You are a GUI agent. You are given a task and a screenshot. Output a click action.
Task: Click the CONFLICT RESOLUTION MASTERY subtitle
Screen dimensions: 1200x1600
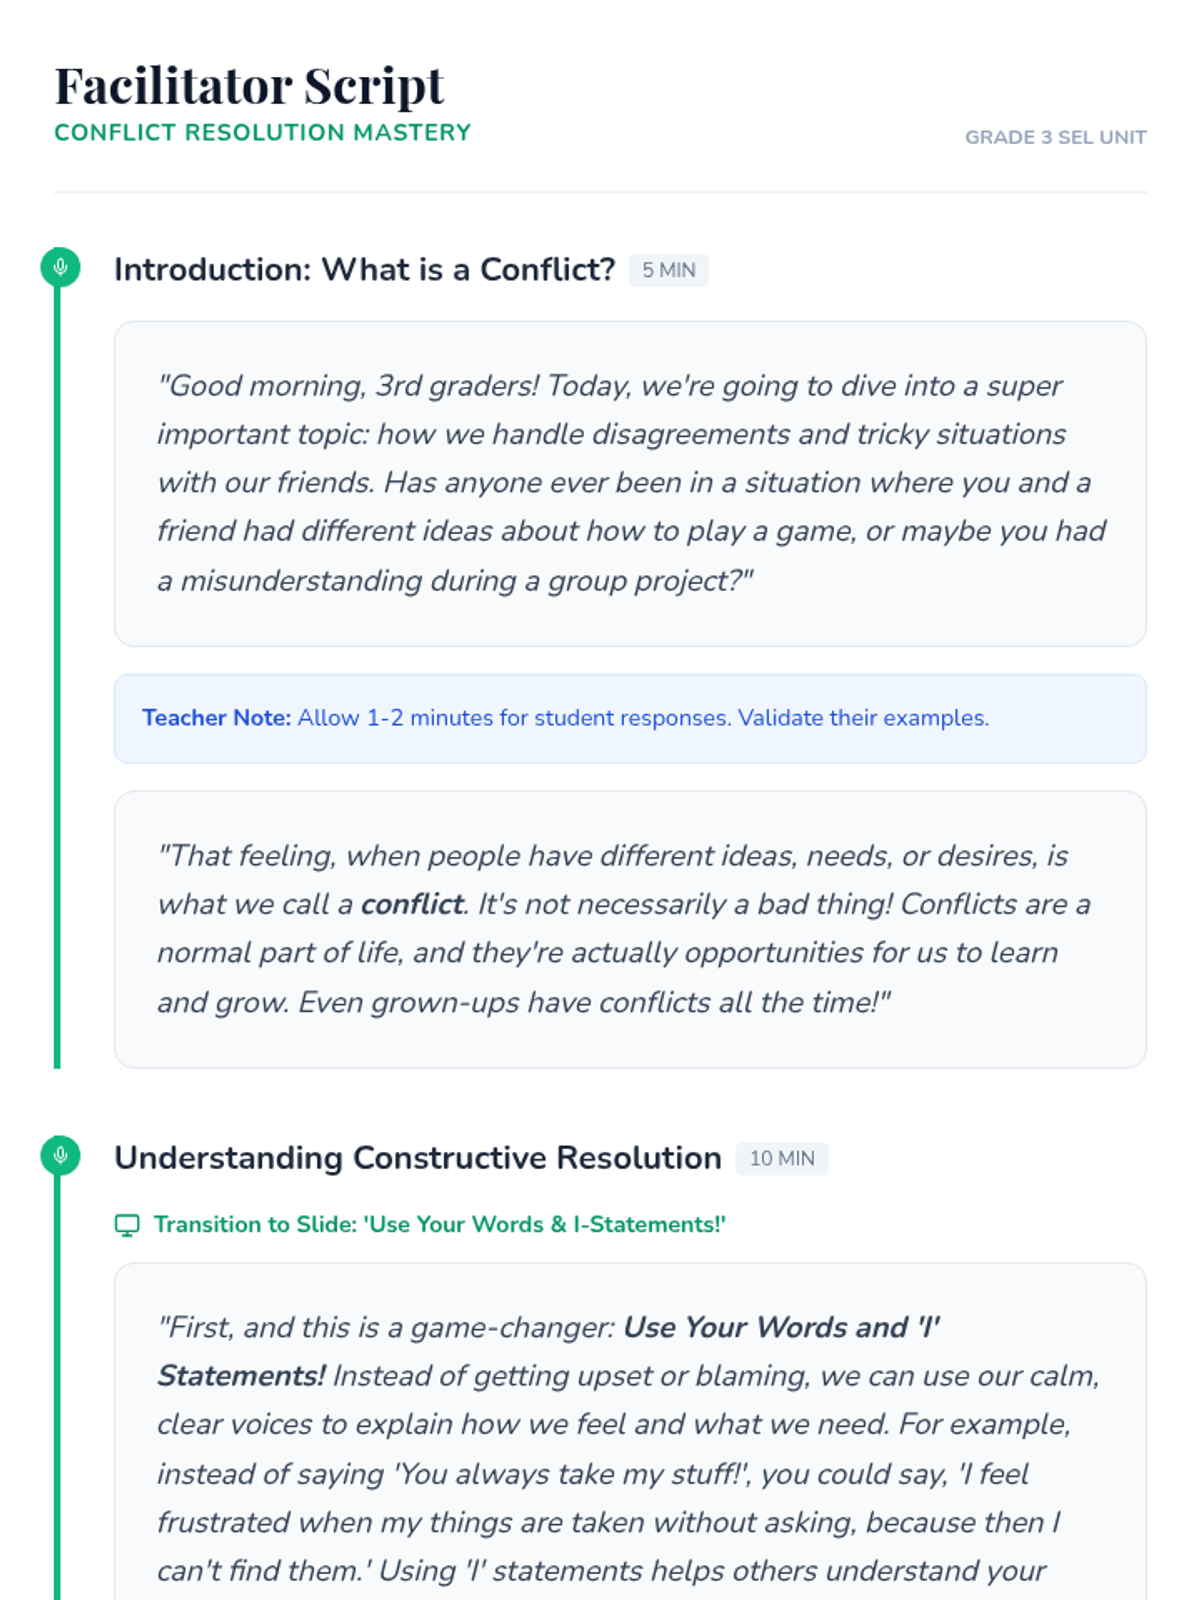(x=262, y=133)
